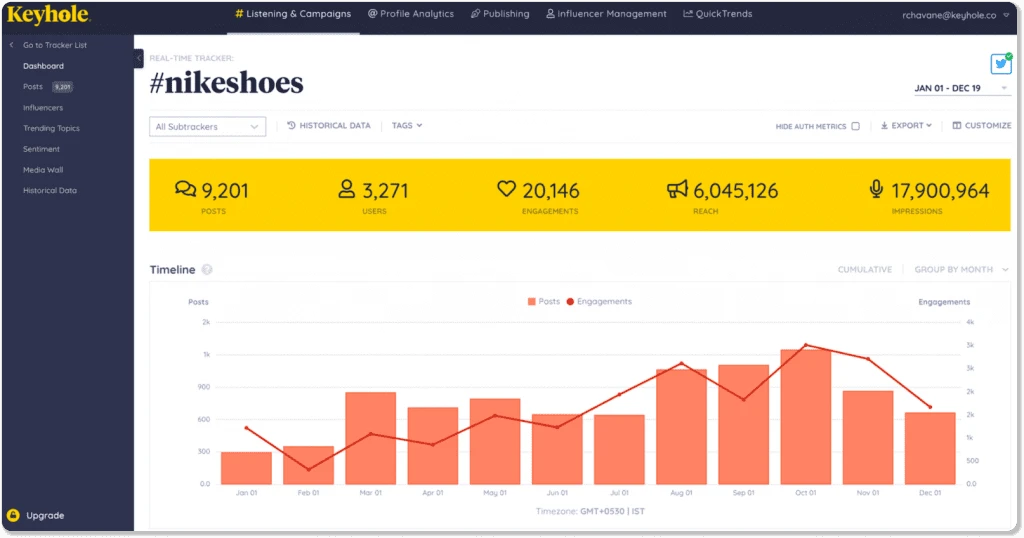This screenshot has height=538, width=1024.
Task: Click the 20,146 engagements value
Action: (x=551, y=191)
